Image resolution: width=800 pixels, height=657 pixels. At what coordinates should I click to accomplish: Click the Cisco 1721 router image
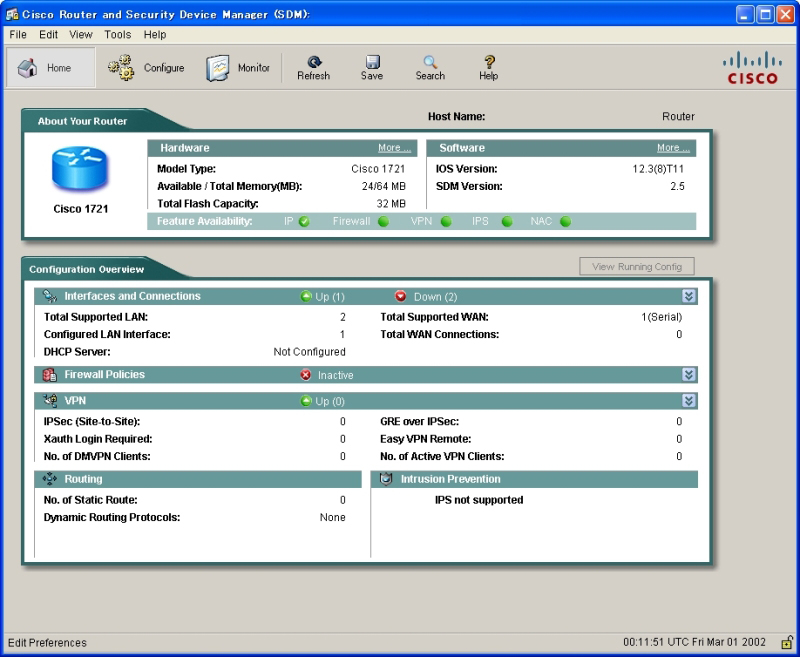click(80, 171)
